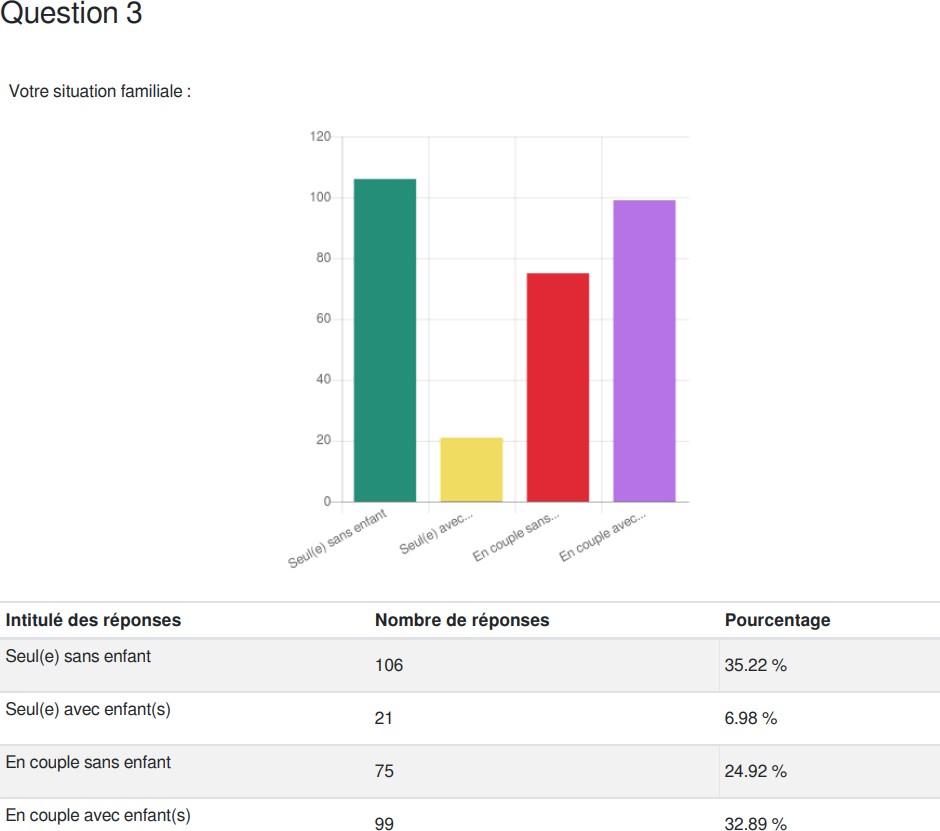Select the Seul(e) avec enfant(s) row label
This screenshot has height=831, width=940.
point(88,709)
